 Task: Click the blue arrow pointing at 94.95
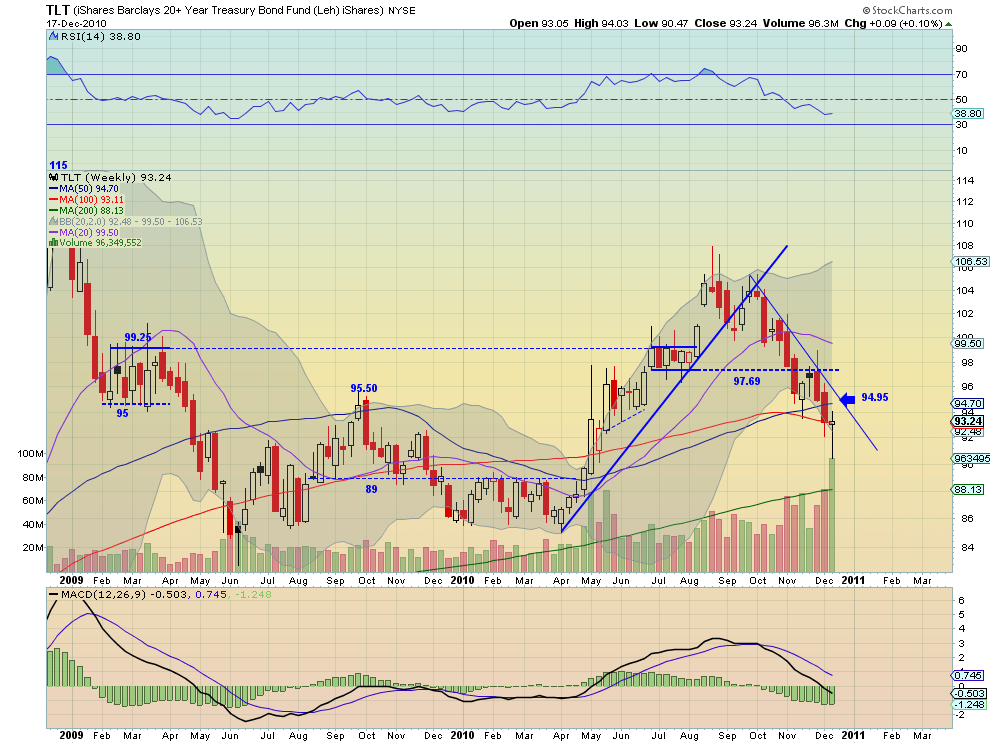pos(845,399)
